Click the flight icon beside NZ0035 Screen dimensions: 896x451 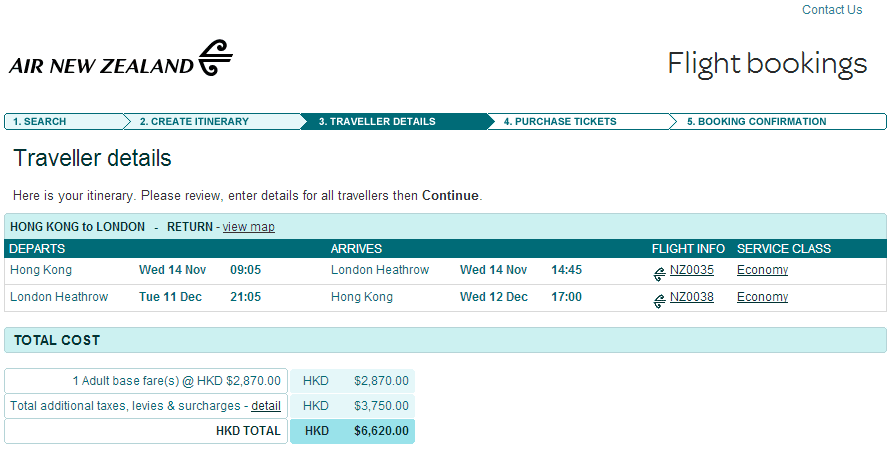pyautogui.click(x=659, y=272)
